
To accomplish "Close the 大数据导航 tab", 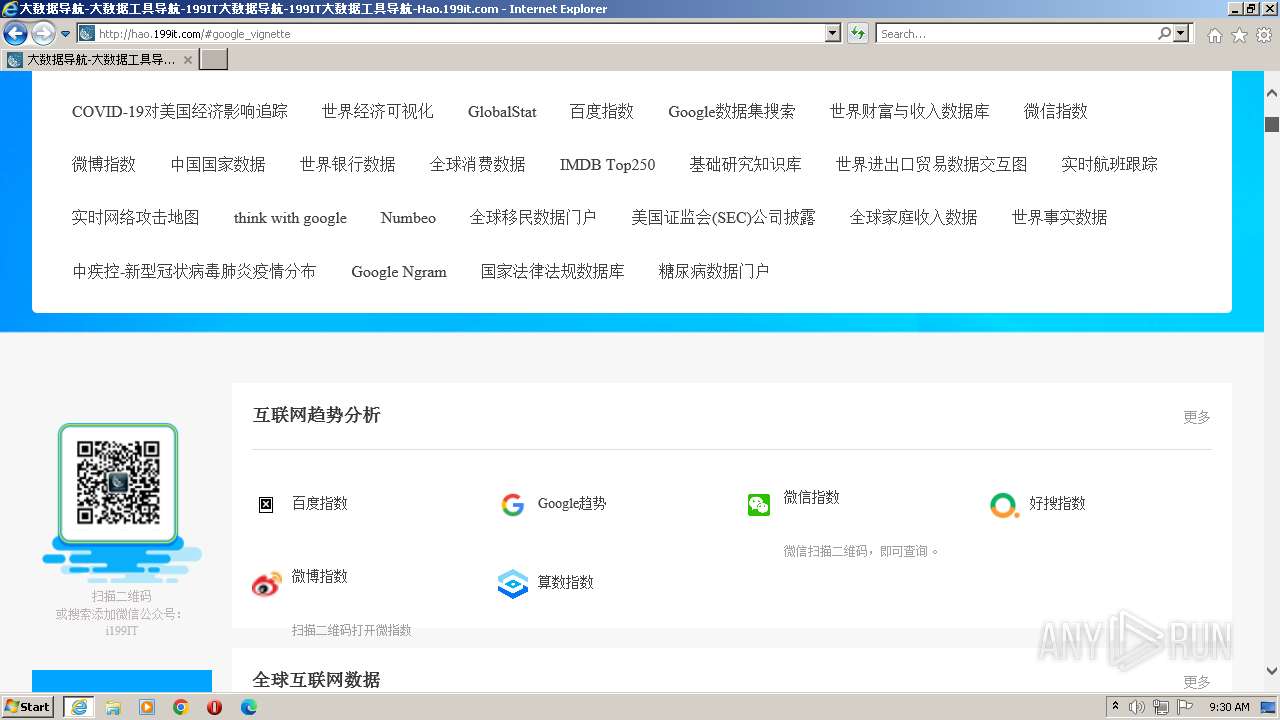I will pos(188,60).
